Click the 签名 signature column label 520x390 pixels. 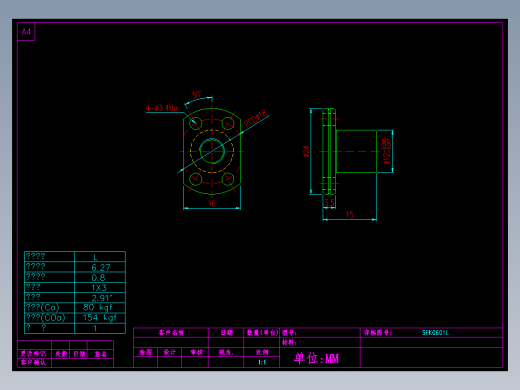click(100, 354)
